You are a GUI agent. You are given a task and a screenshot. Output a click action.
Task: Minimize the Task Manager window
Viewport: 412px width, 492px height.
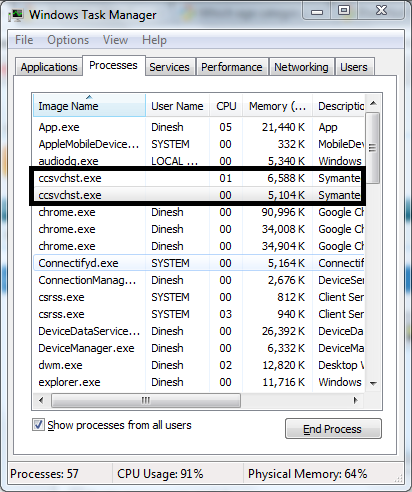pos(317,11)
